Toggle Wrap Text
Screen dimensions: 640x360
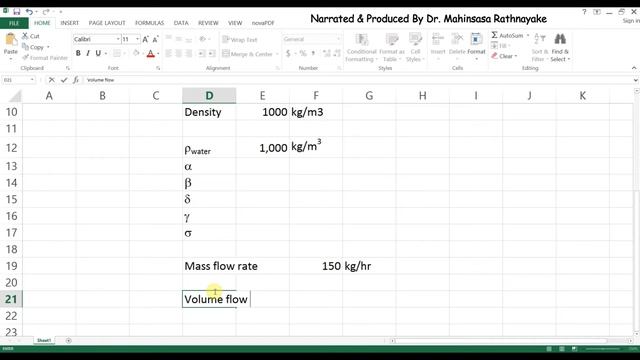pyautogui.click(x=240, y=40)
